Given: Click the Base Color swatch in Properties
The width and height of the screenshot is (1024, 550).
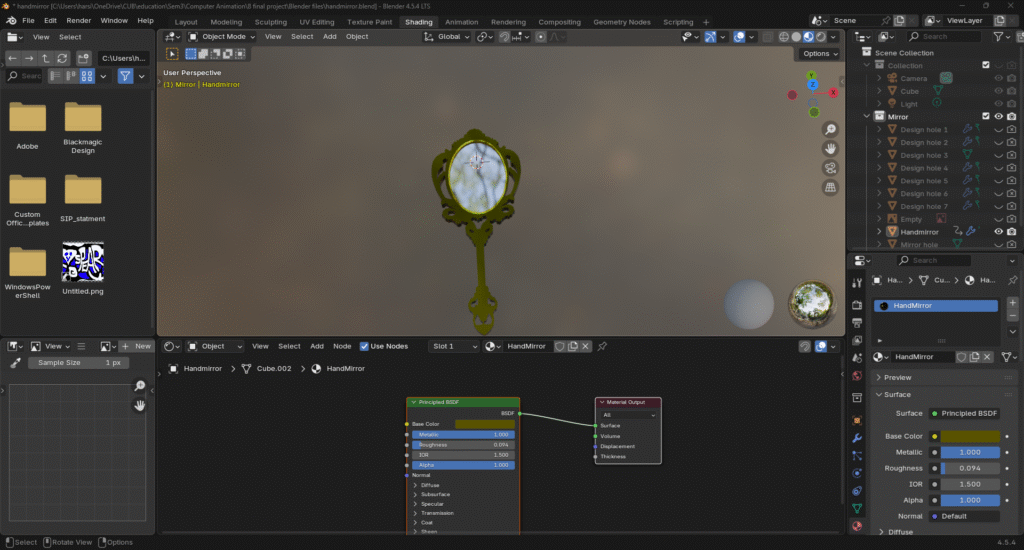Looking at the screenshot, I should (969, 436).
